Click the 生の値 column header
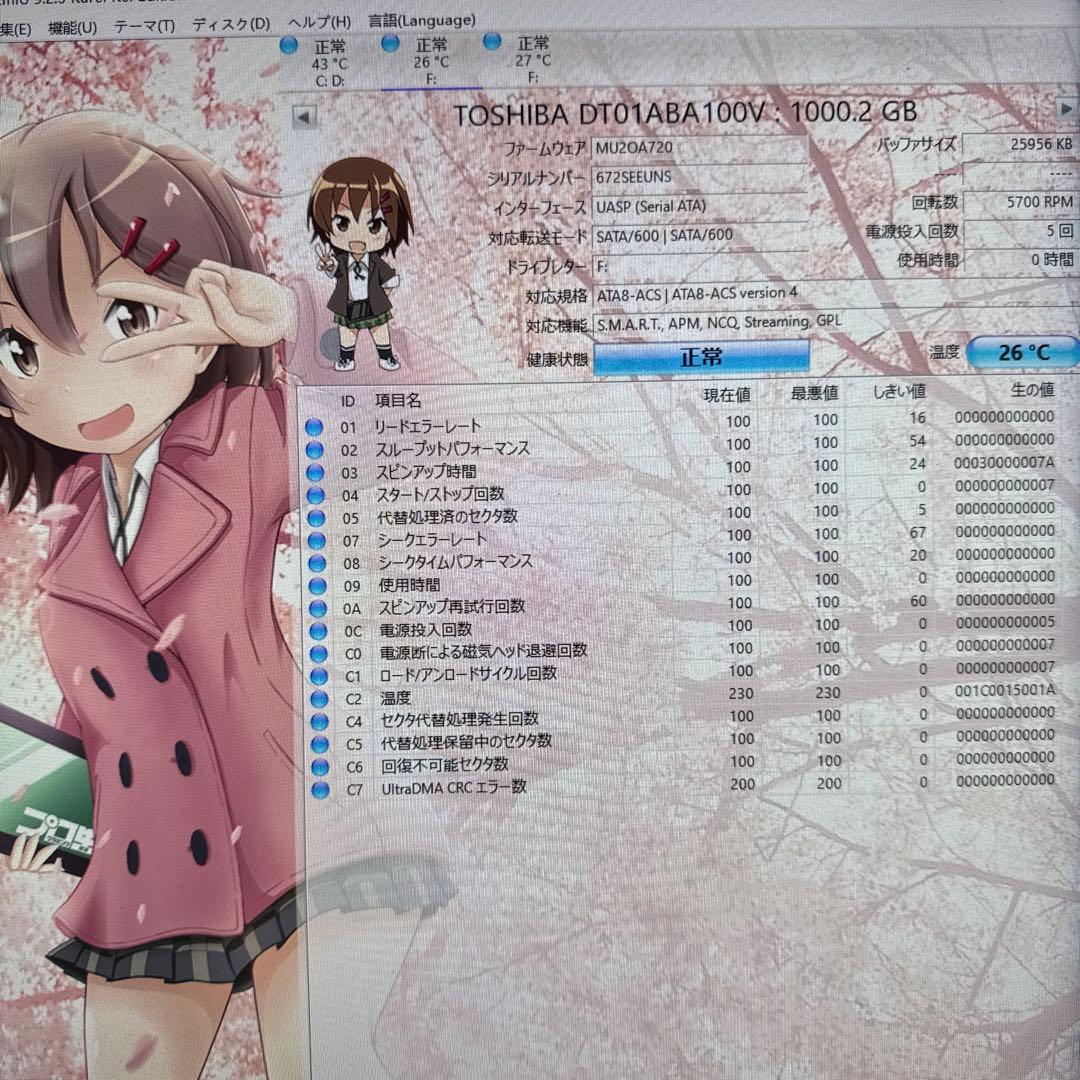This screenshot has width=1080, height=1080. tap(1032, 390)
